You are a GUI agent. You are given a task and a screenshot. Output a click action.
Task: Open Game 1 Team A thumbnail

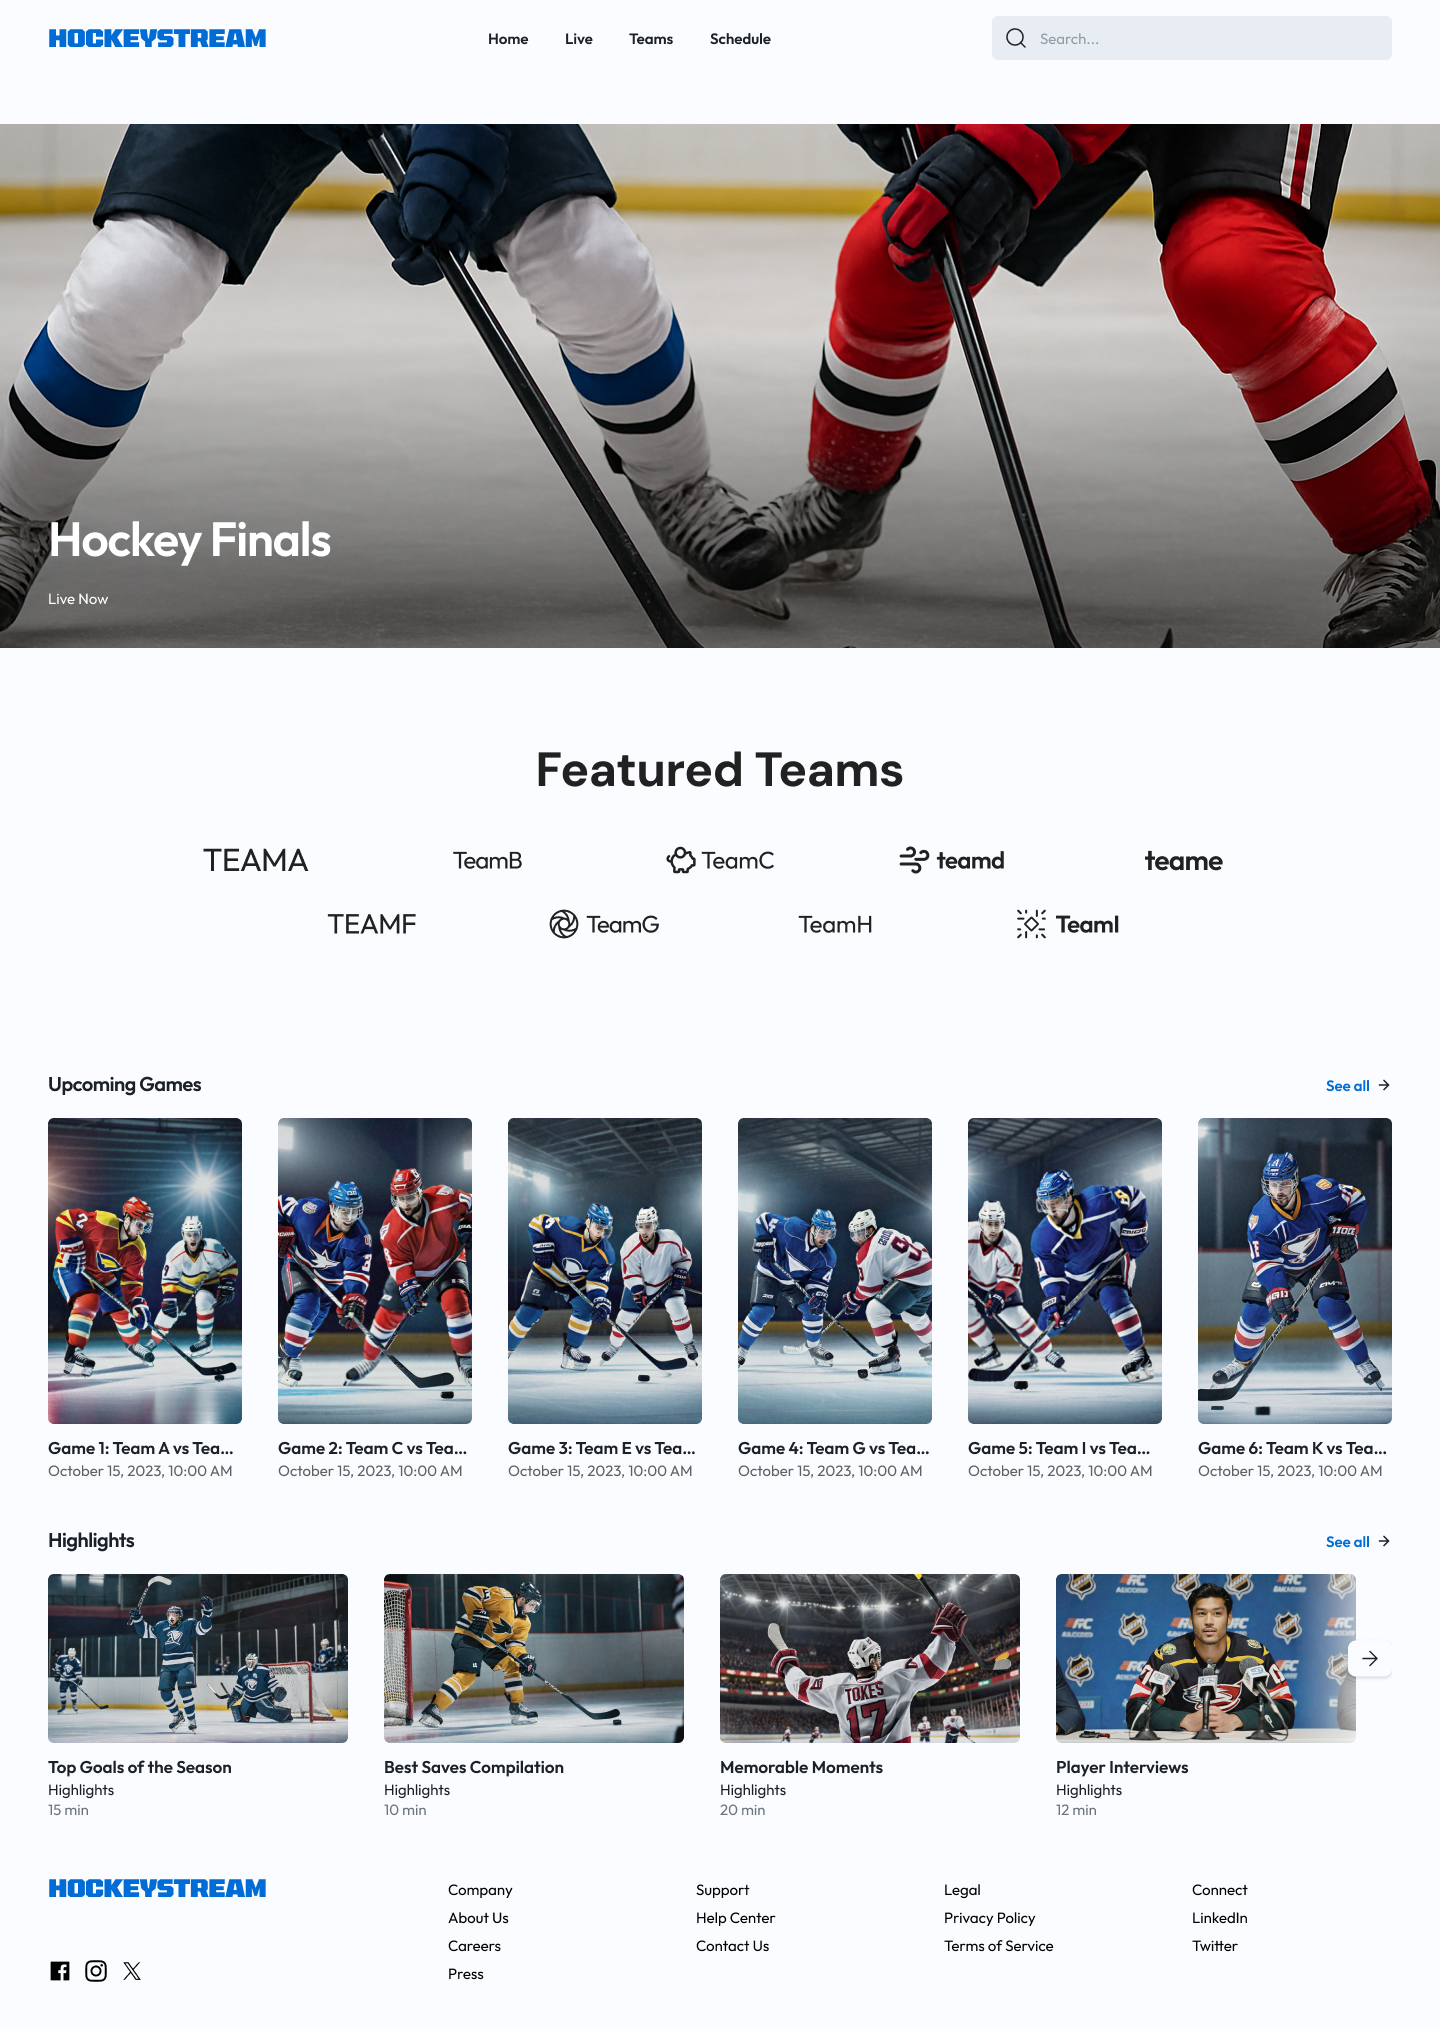145,1271
